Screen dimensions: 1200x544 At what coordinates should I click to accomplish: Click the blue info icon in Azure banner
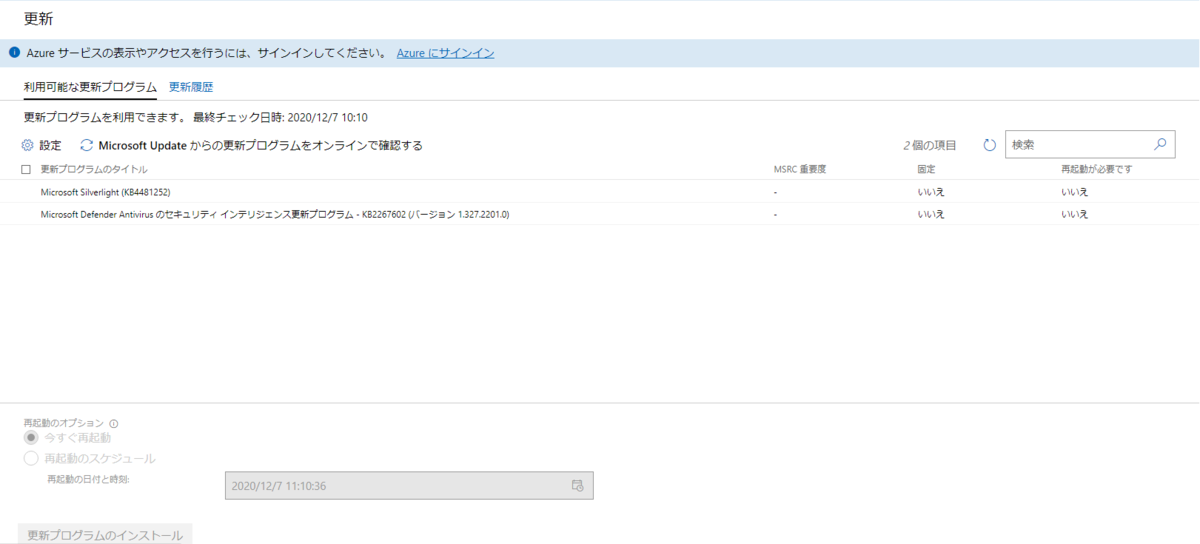coord(14,53)
